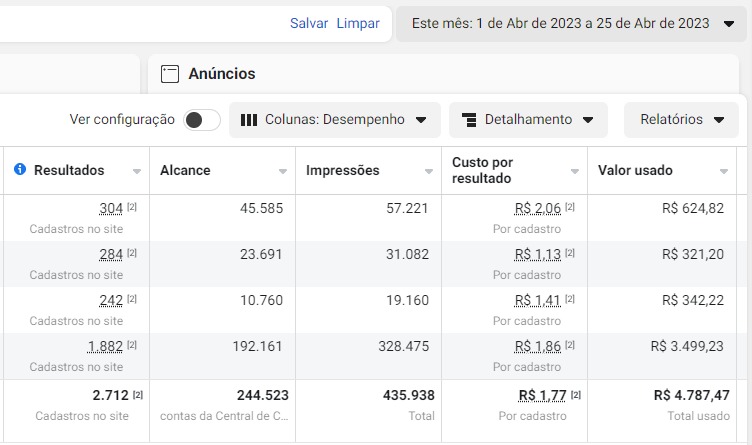
Task: Open footnote marker next to 304 results
Action: click(132, 208)
